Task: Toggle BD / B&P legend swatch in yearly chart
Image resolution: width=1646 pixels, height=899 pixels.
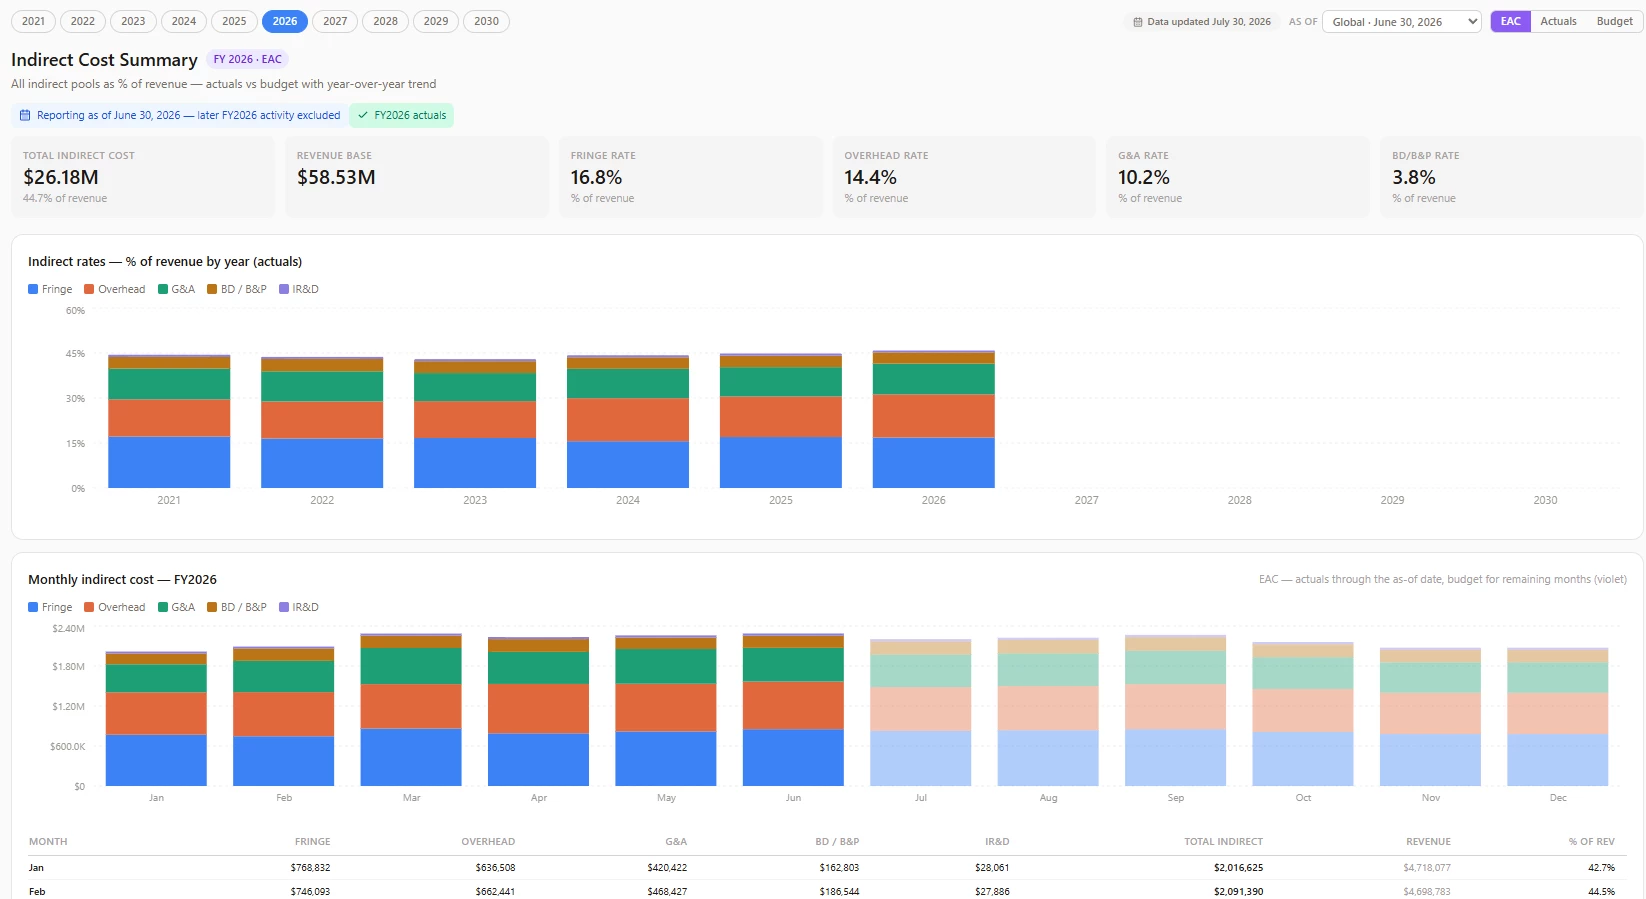Action: (x=212, y=289)
